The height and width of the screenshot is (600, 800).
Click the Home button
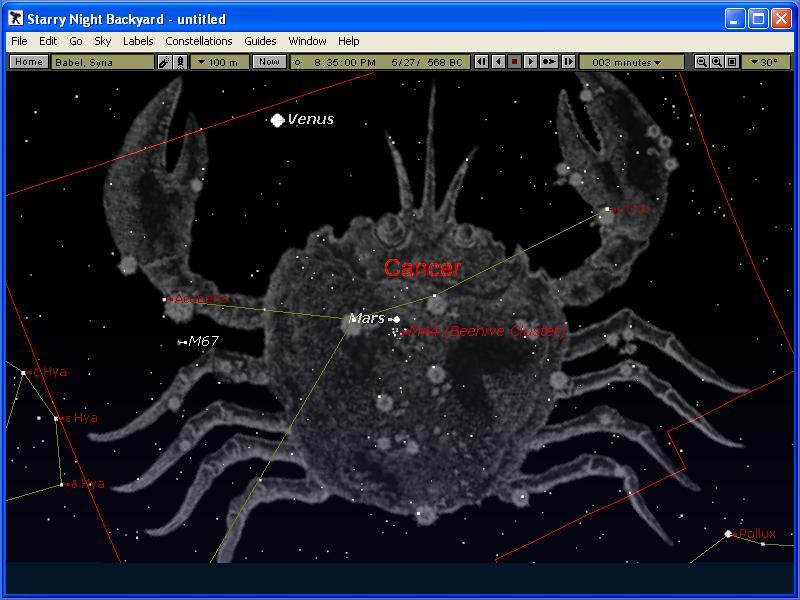[29, 62]
